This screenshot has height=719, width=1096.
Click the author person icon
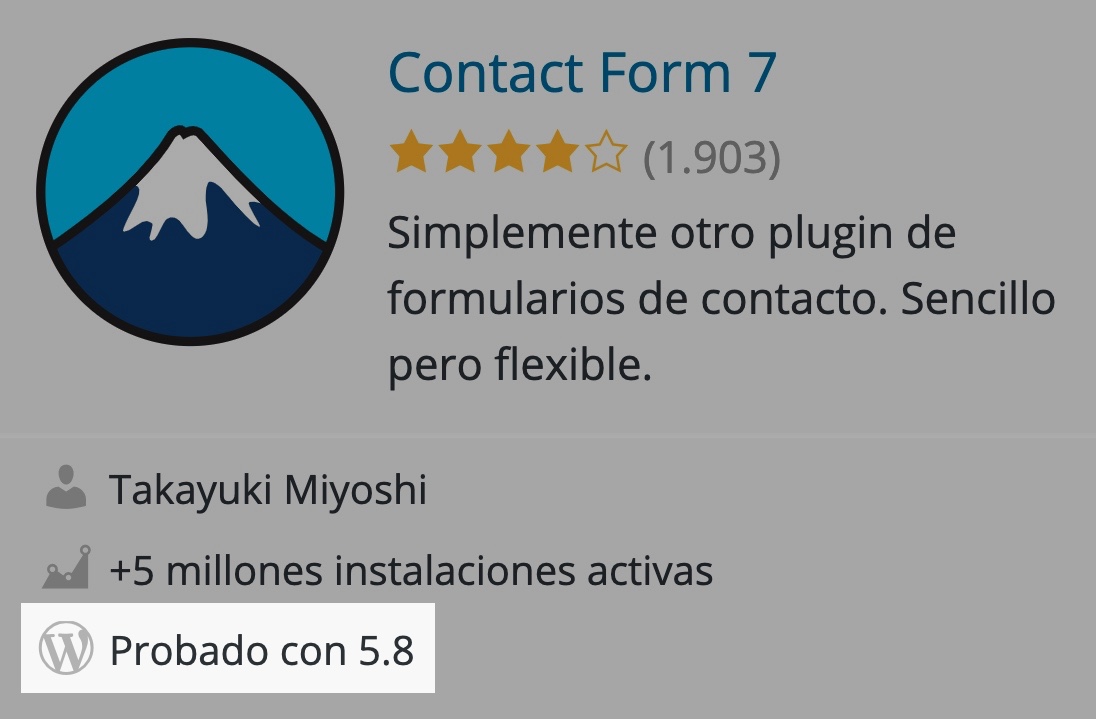pos(66,487)
